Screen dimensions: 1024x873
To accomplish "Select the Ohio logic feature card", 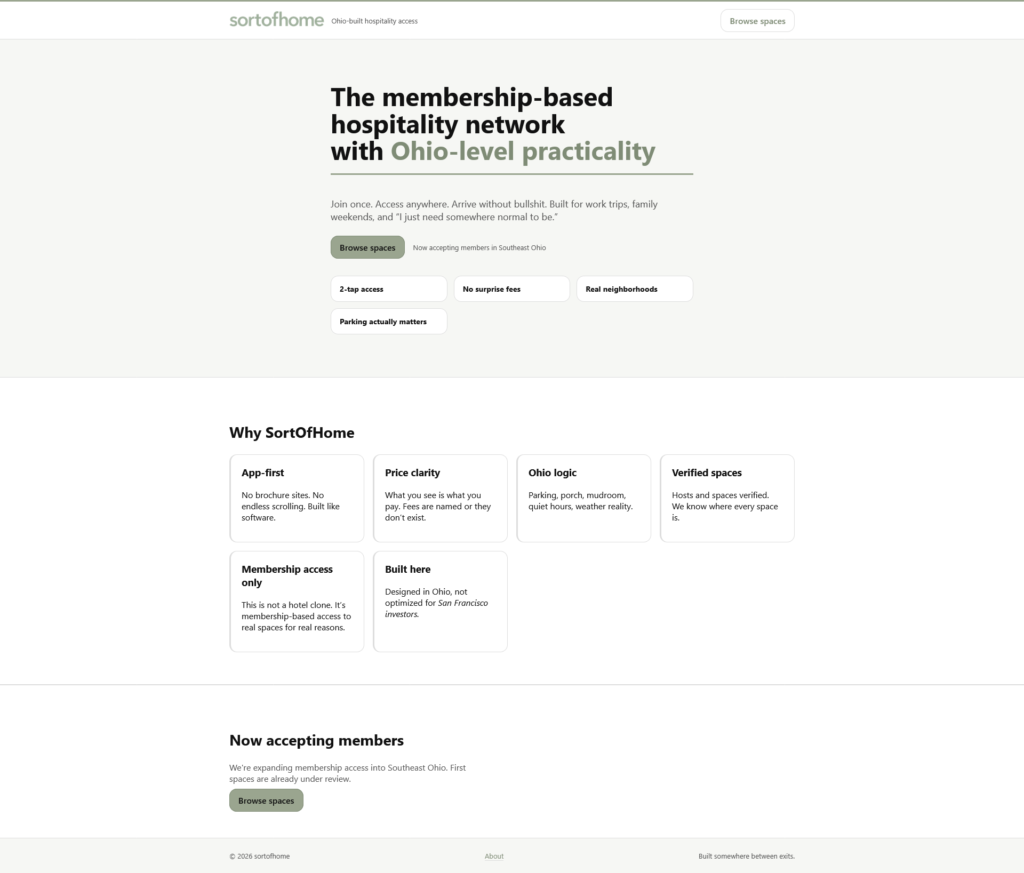I will pyautogui.click(x=583, y=498).
